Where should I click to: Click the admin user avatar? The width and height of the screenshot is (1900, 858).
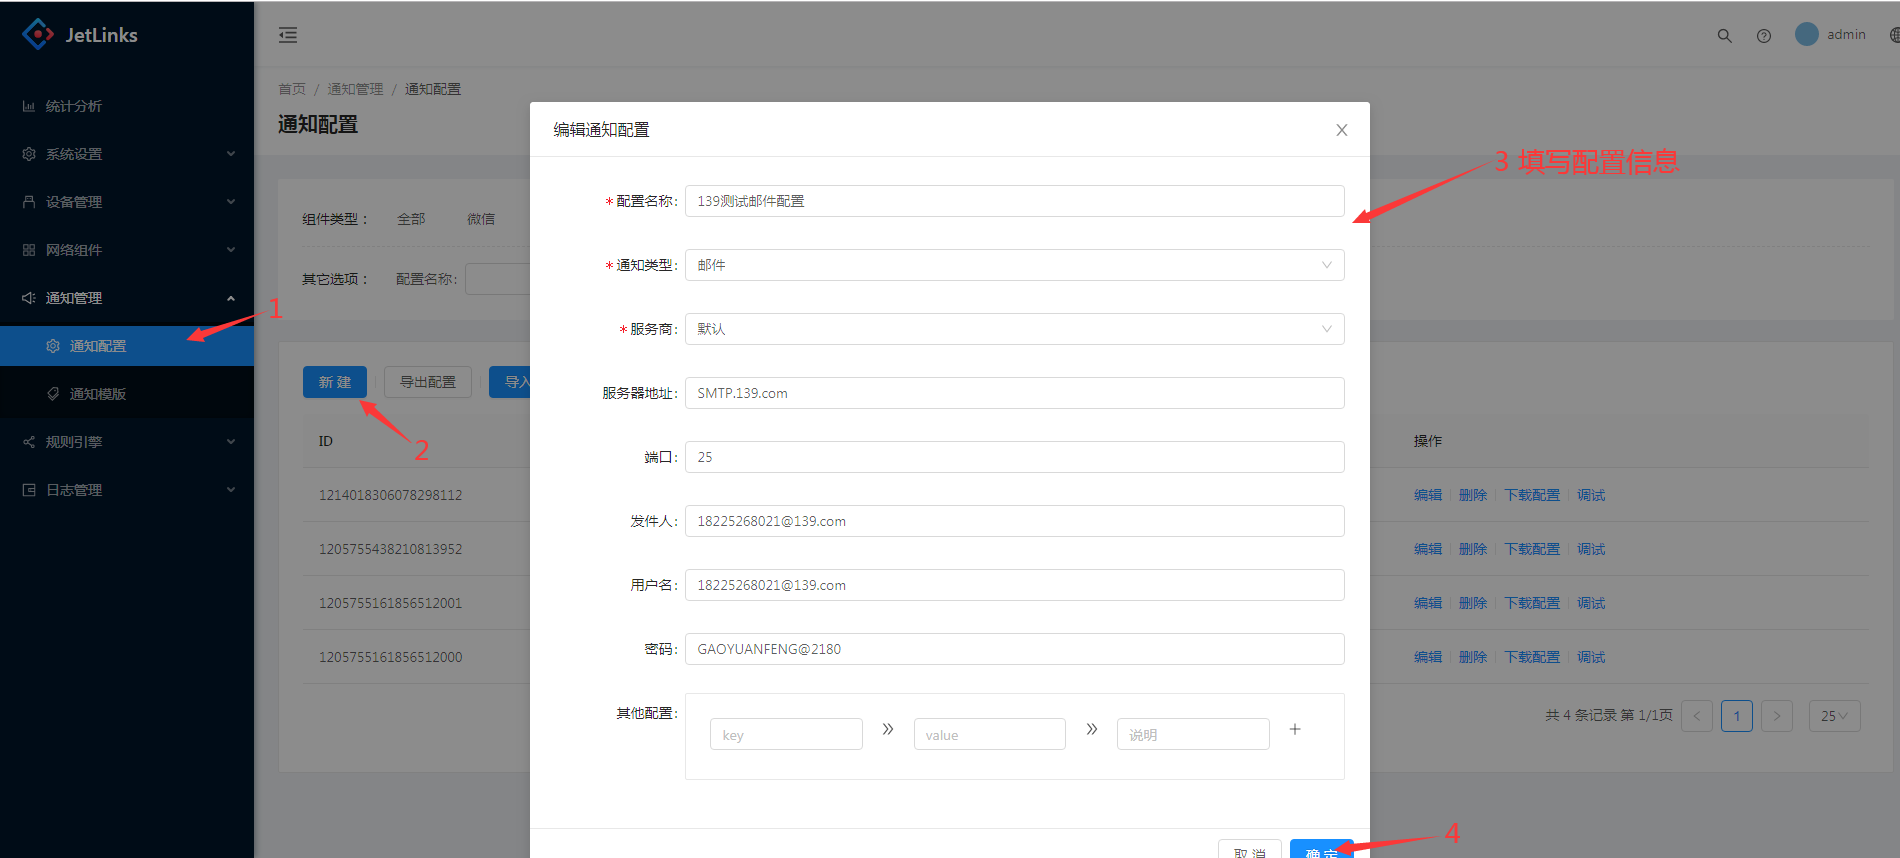click(1806, 34)
